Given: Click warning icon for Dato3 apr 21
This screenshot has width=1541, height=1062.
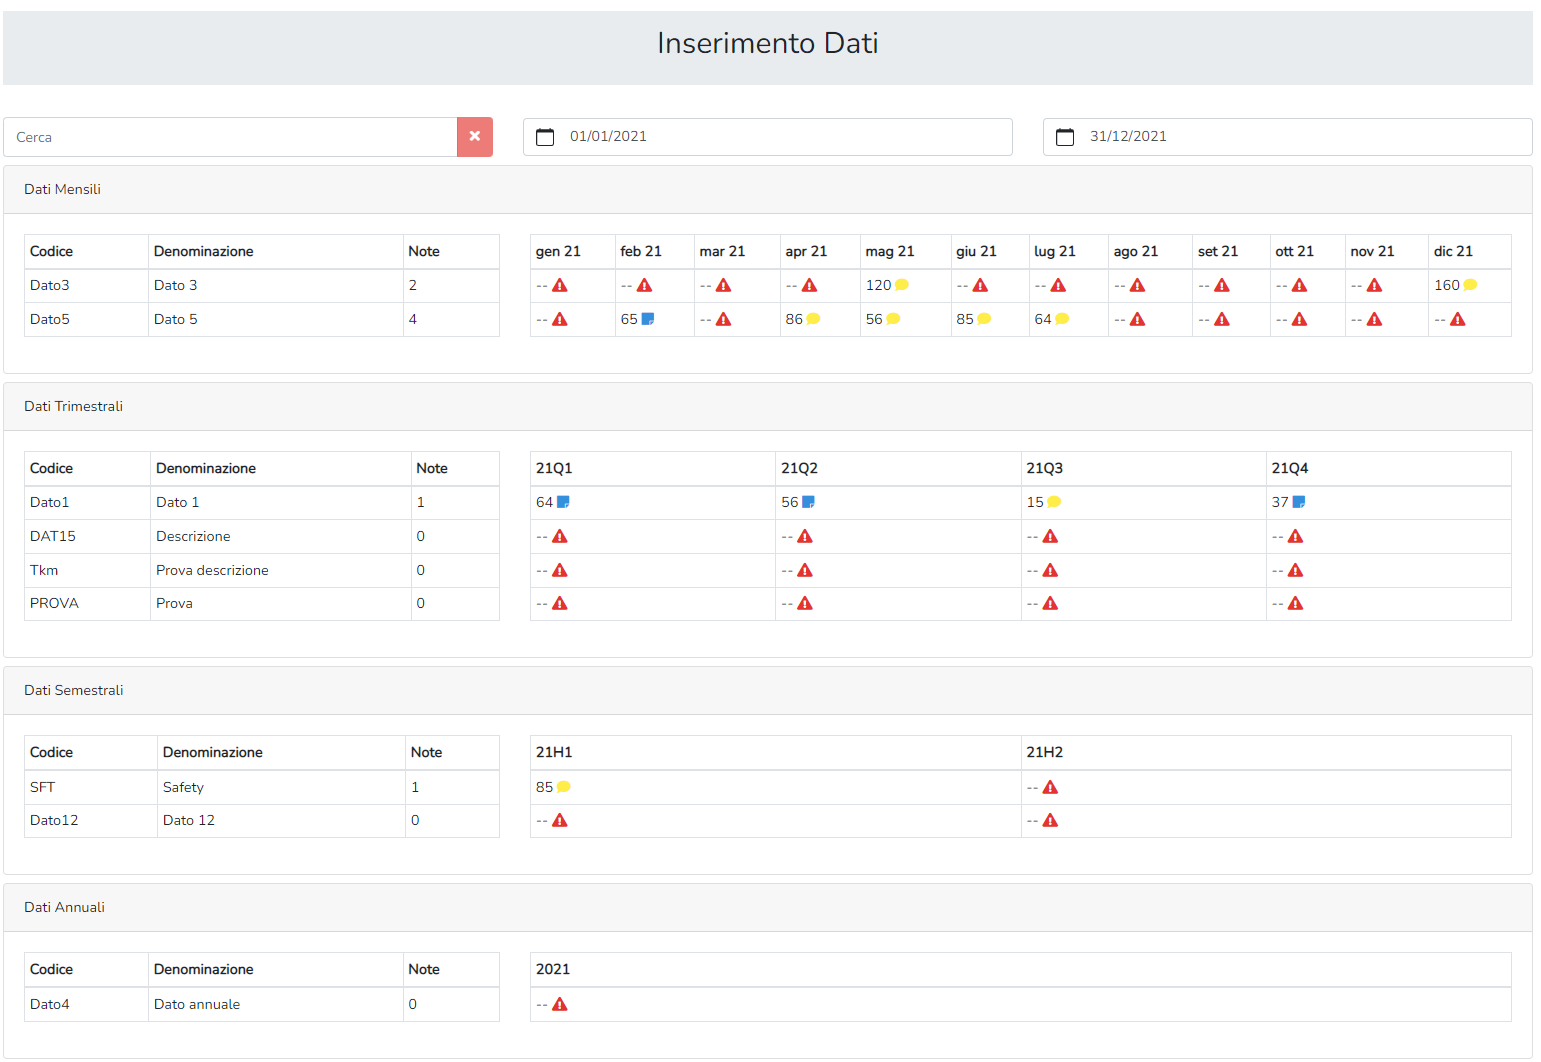Looking at the screenshot, I should [810, 286].
